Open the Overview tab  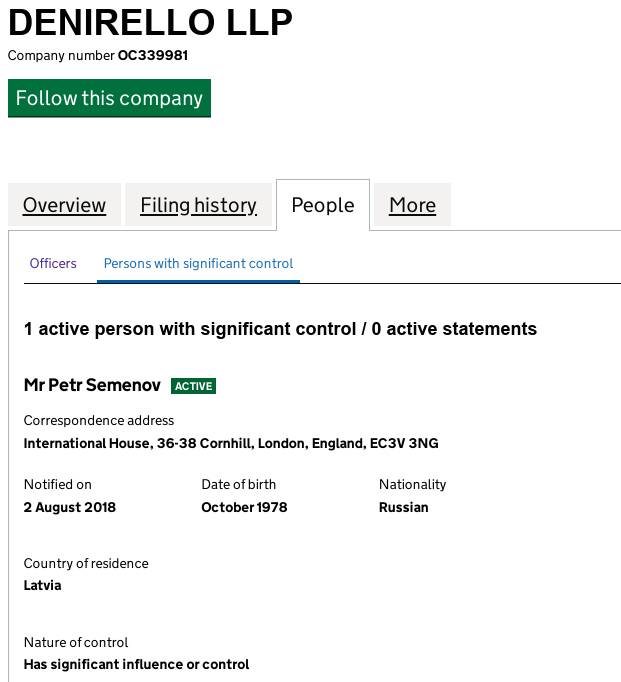pyautogui.click(x=64, y=205)
